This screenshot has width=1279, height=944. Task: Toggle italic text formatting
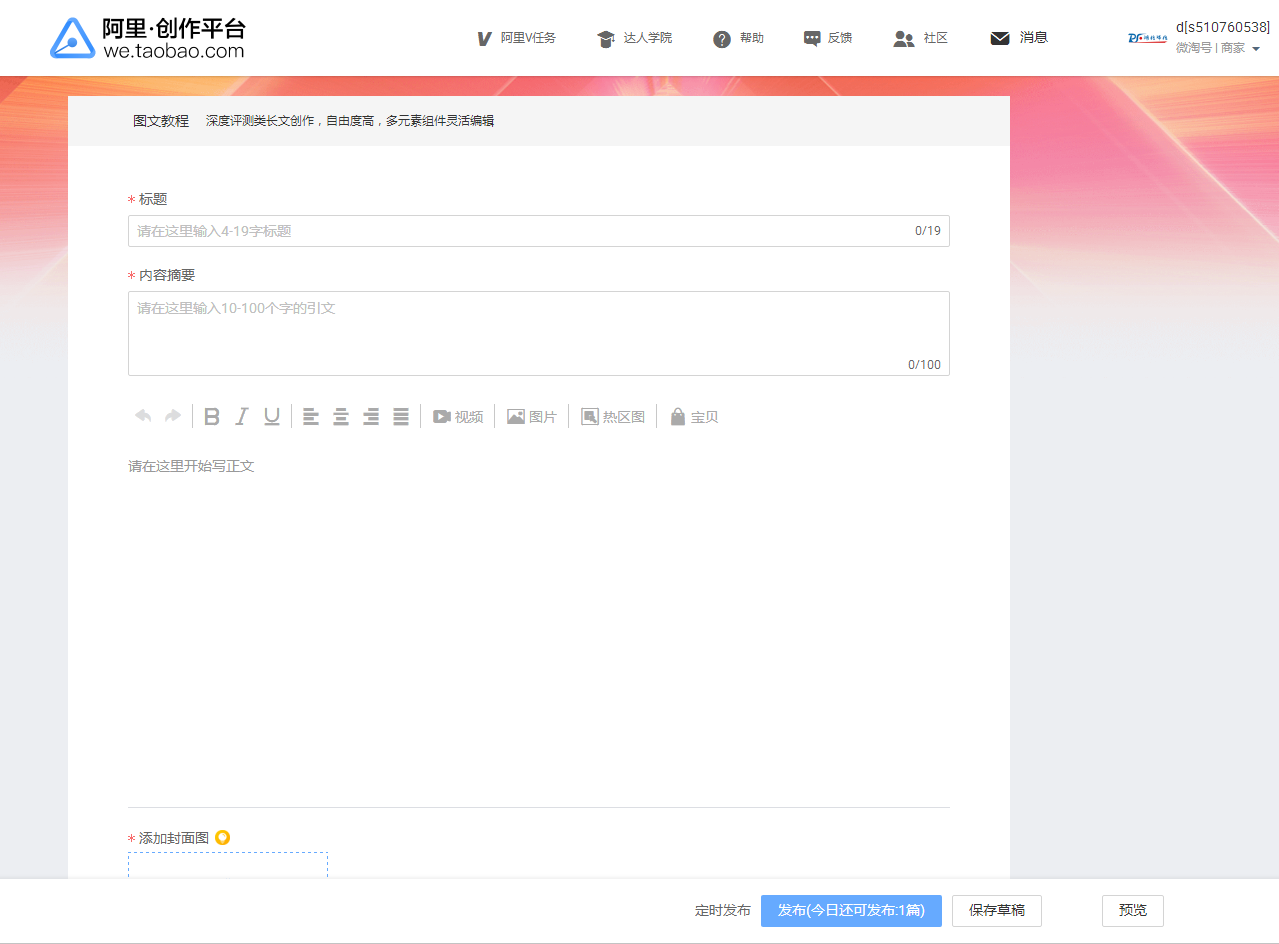click(x=241, y=416)
